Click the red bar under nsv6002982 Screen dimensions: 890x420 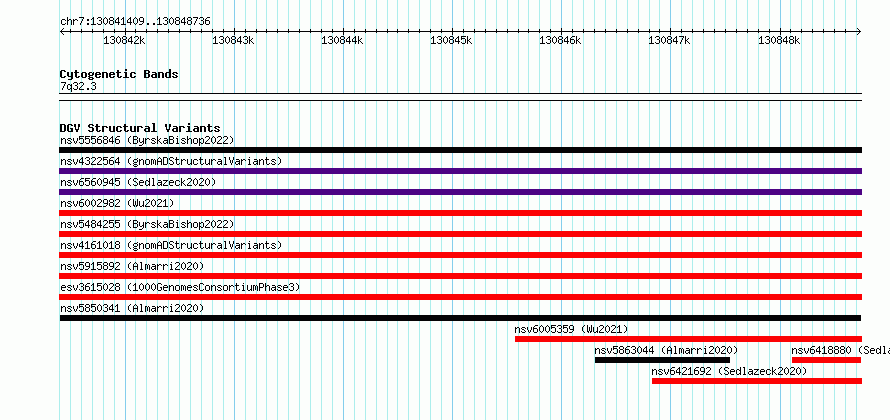point(460,213)
